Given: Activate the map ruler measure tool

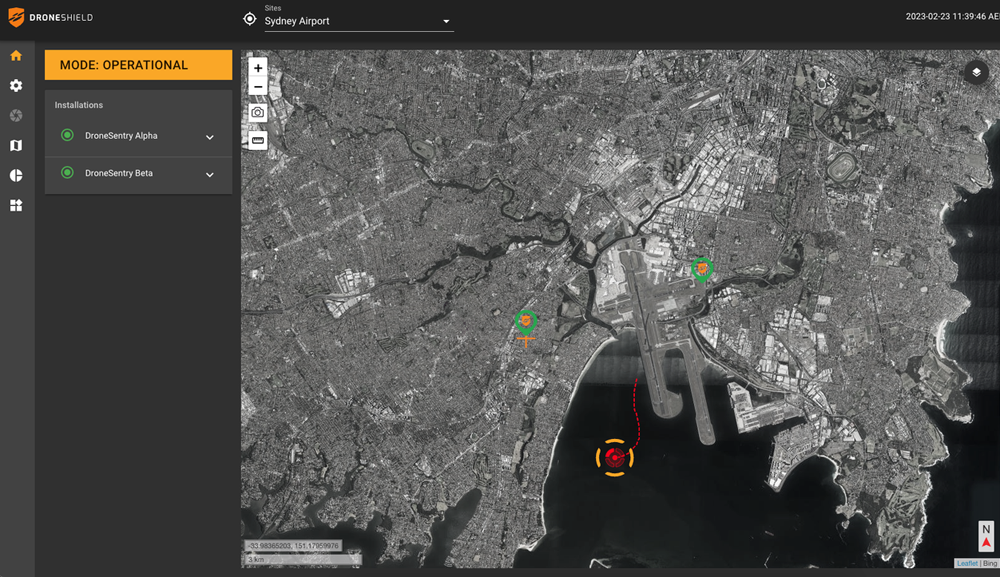Looking at the screenshot, I should click(258, 140).
